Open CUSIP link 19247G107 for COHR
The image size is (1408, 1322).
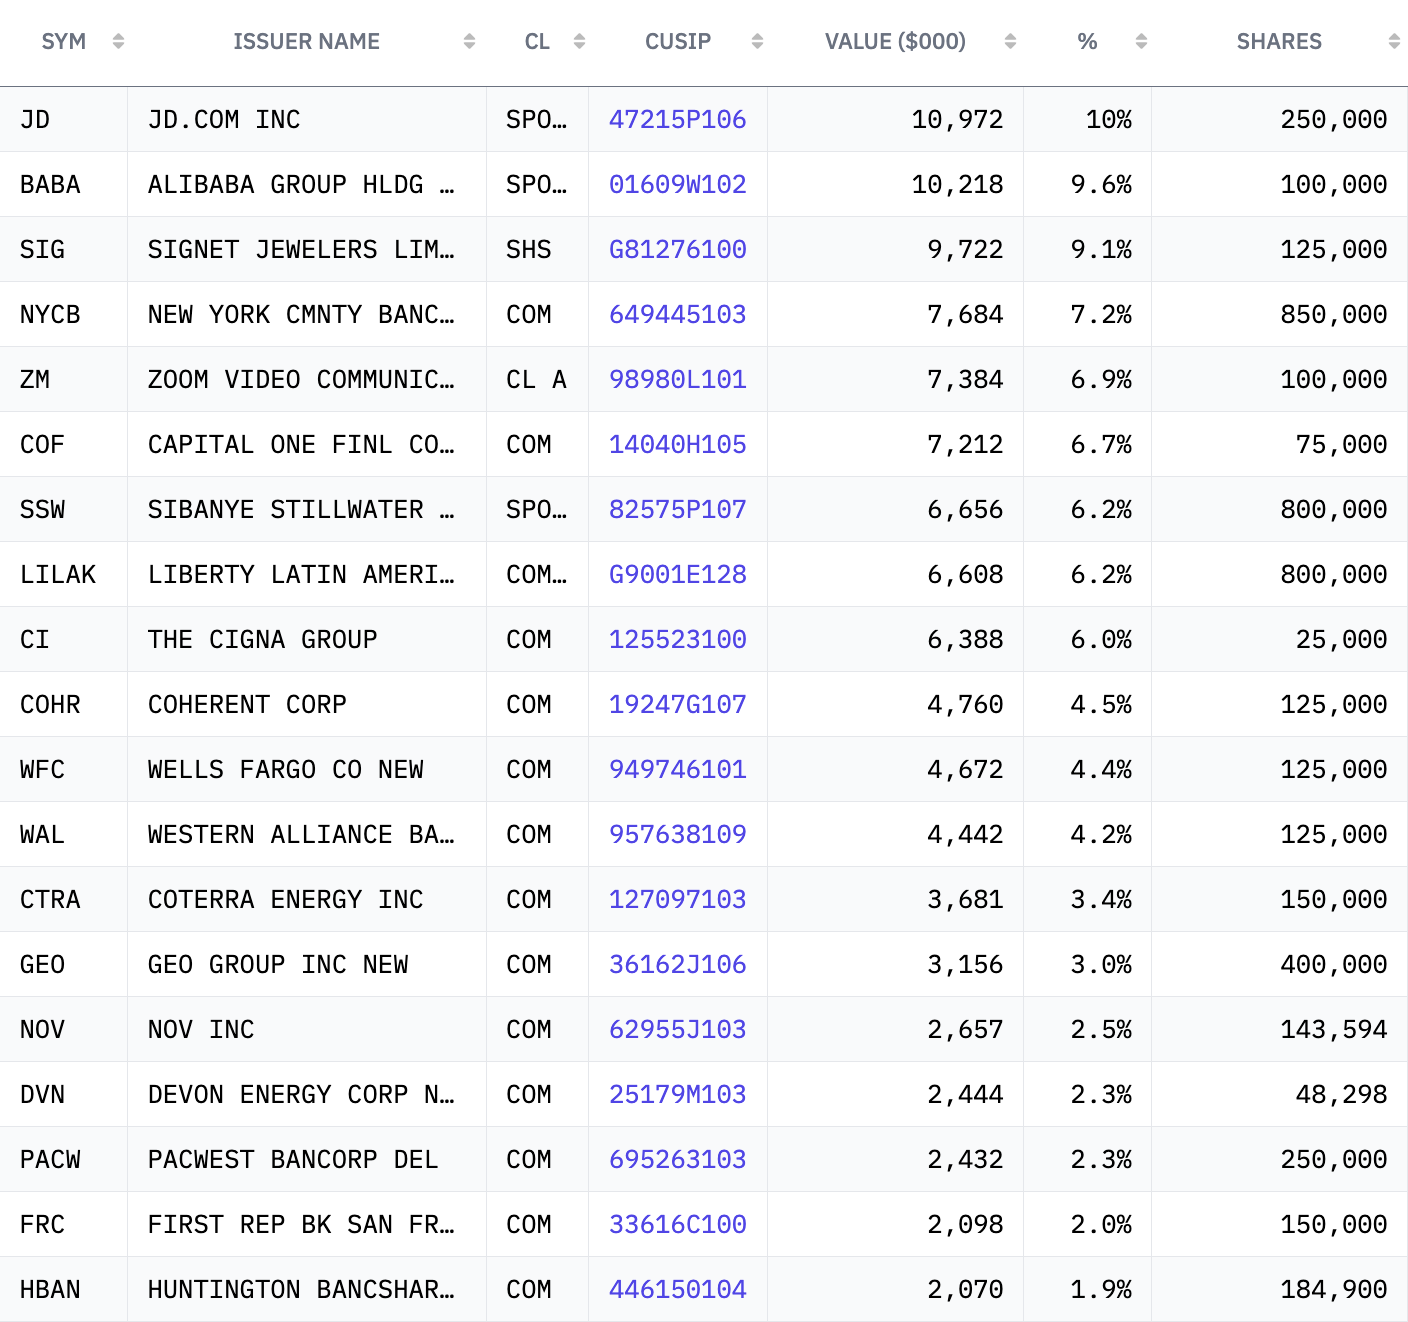click(x=678, y=704)
